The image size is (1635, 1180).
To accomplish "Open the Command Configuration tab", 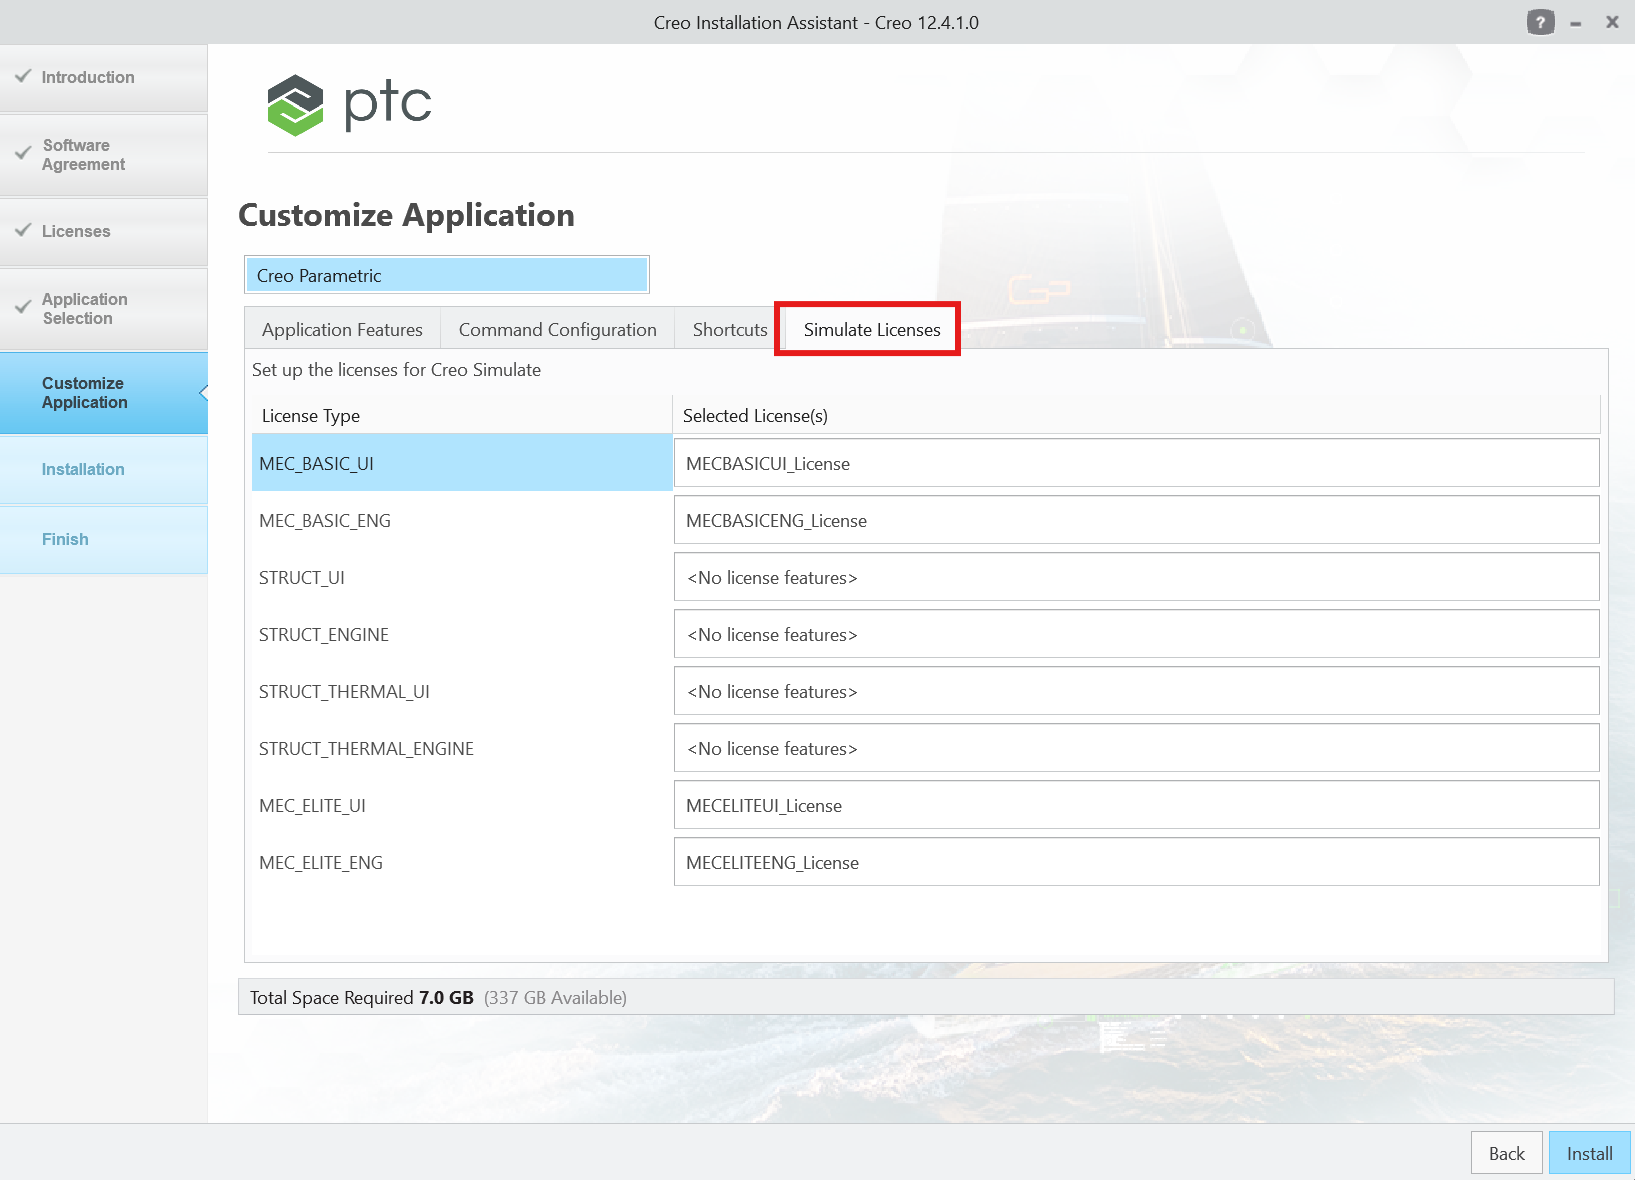I will [x=557, y=329].
